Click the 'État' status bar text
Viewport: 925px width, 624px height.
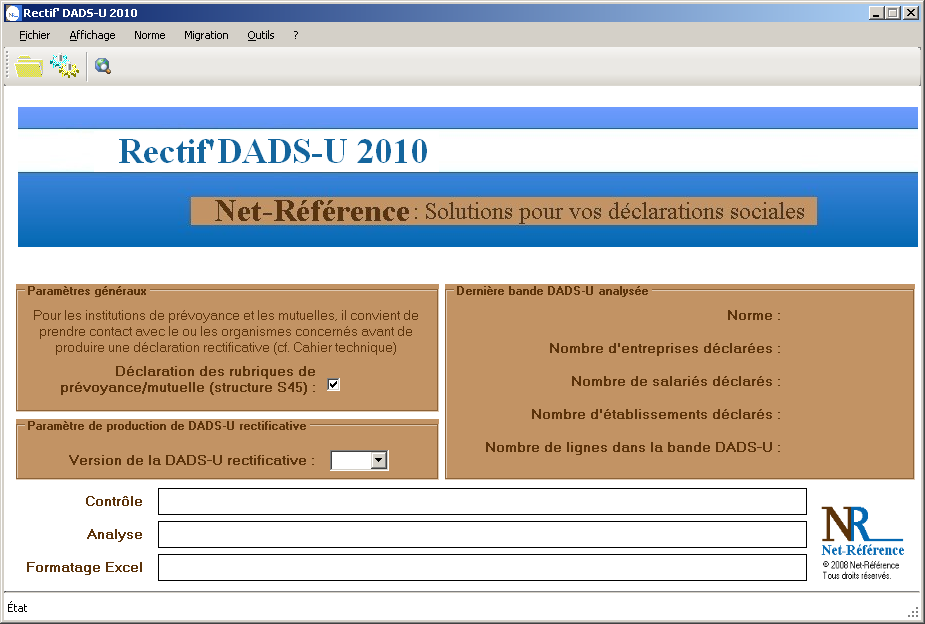[17, 608]
